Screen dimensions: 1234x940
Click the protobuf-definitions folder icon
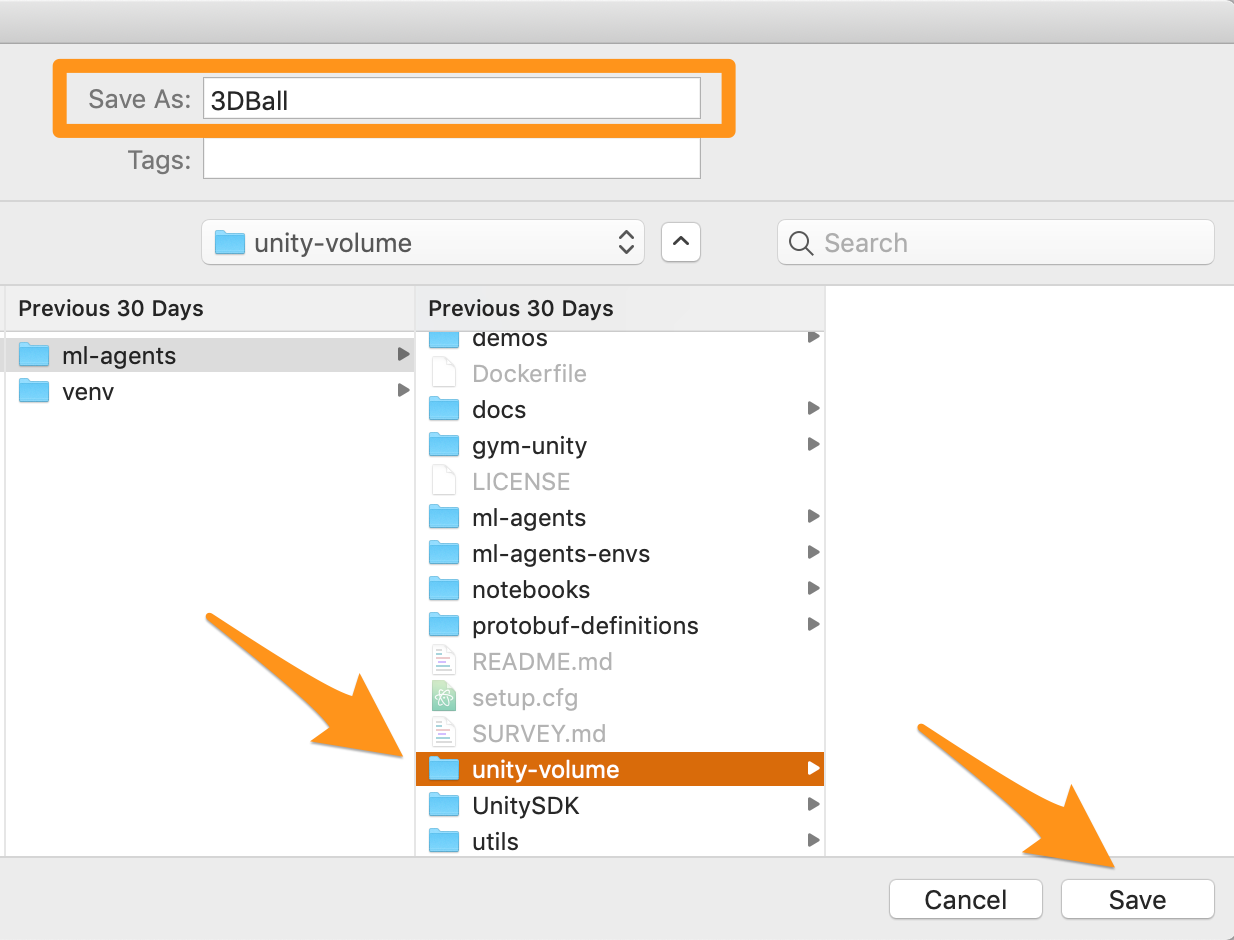coord(443,625)
